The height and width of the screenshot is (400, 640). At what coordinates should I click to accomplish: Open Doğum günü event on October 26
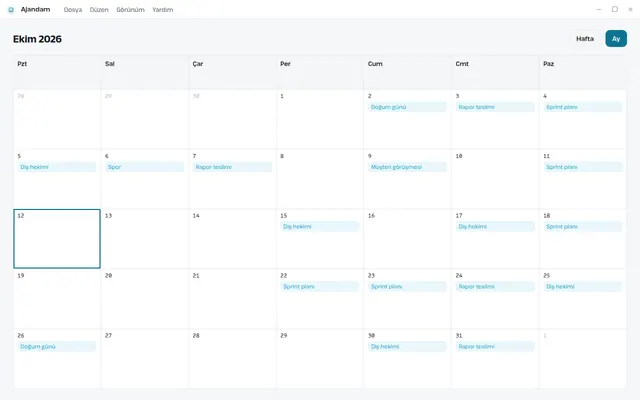[57, 347]
